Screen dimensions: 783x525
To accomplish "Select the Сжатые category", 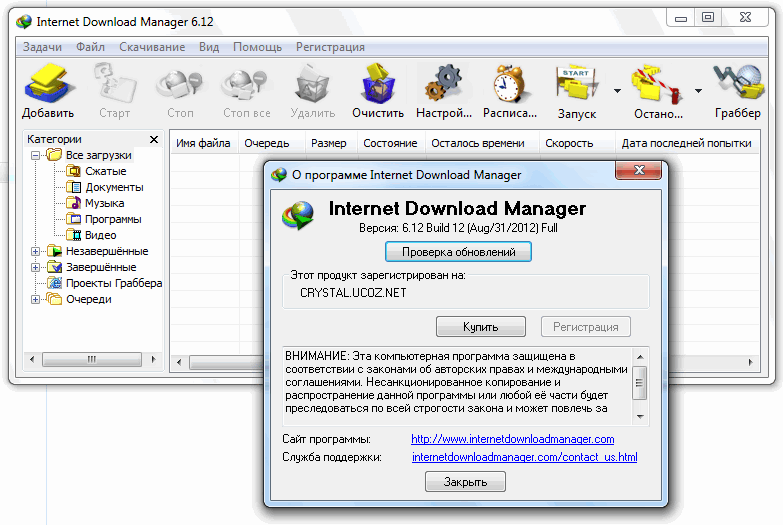I will (105, 171).
